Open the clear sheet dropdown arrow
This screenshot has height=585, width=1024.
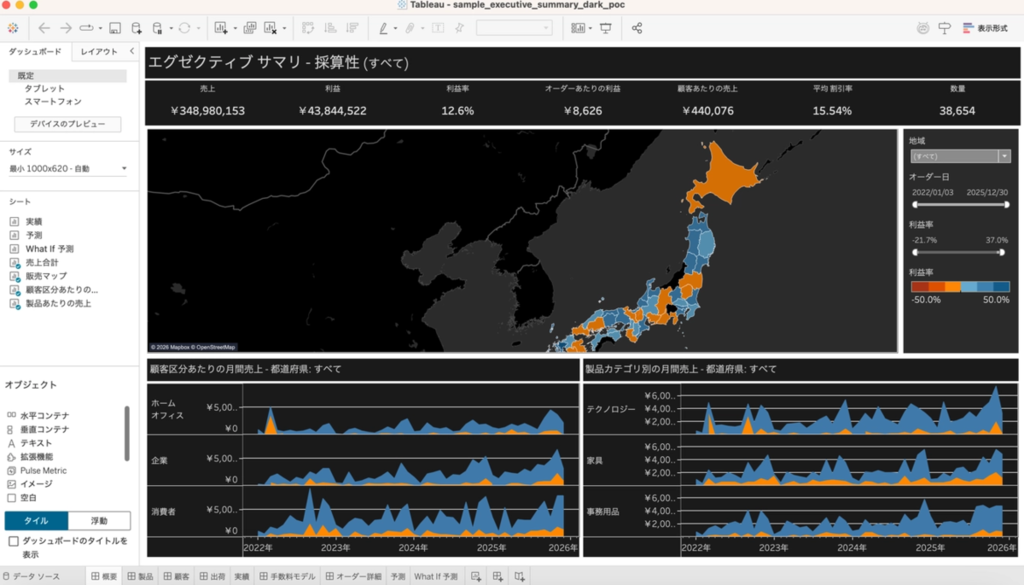[x=284, y=29]
